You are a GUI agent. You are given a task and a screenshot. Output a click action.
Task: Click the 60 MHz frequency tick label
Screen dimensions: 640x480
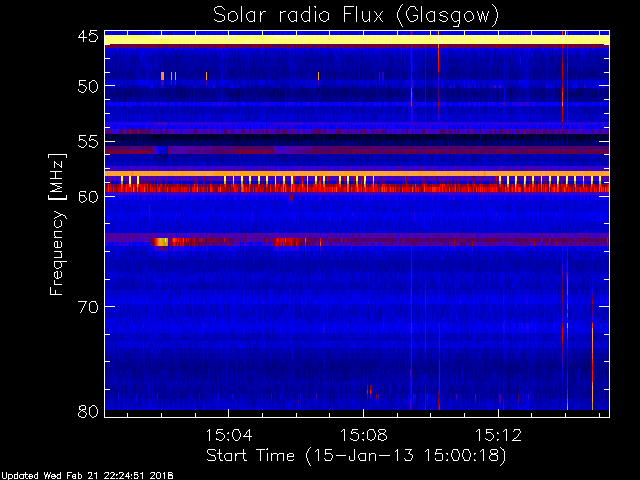(x=88, y=196)
